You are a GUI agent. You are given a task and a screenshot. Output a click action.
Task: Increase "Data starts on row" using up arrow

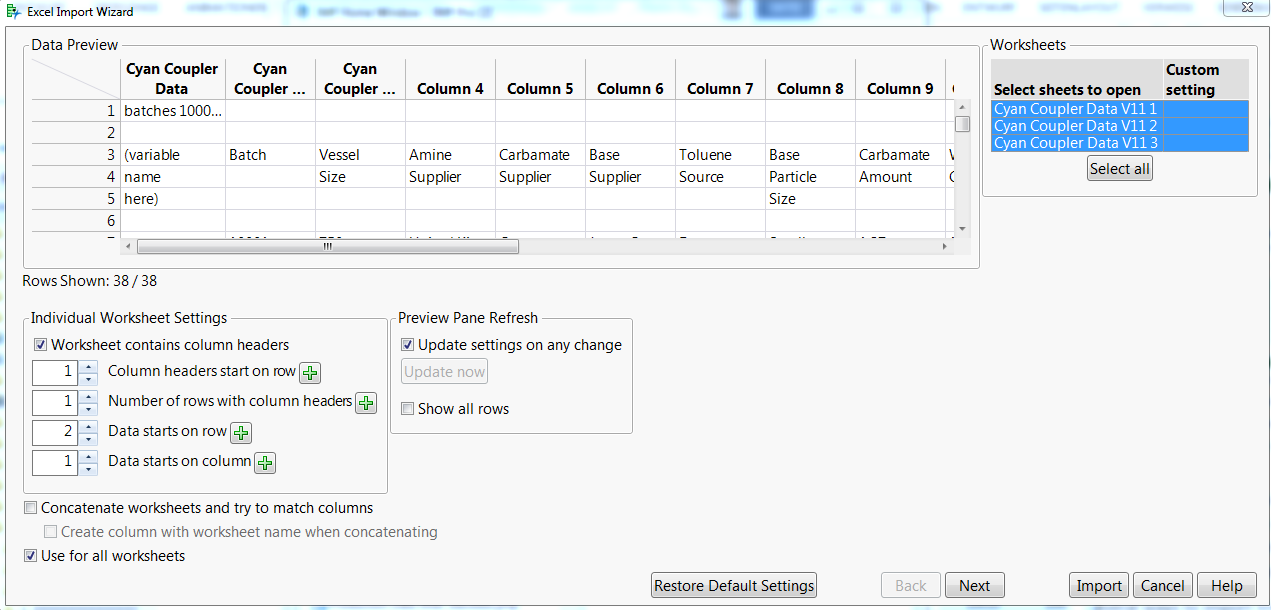point(87,427)
